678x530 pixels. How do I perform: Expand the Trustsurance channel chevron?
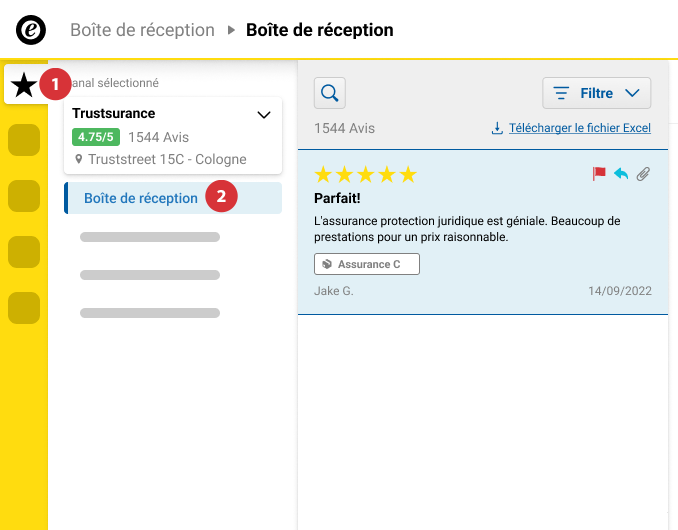(264, 115)
